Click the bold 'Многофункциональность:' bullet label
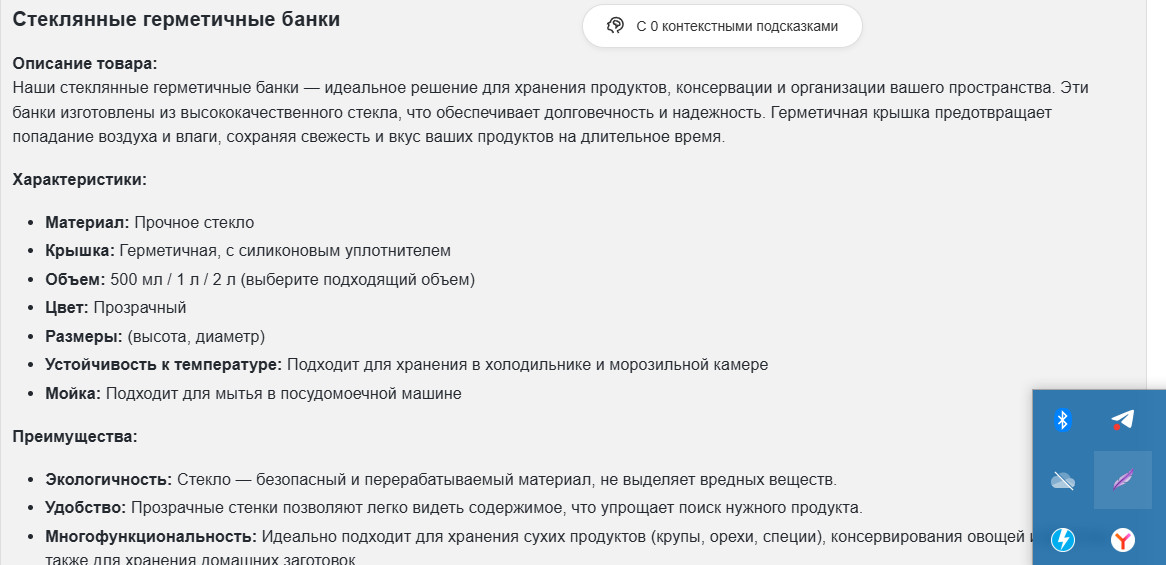 coord(150,537)
